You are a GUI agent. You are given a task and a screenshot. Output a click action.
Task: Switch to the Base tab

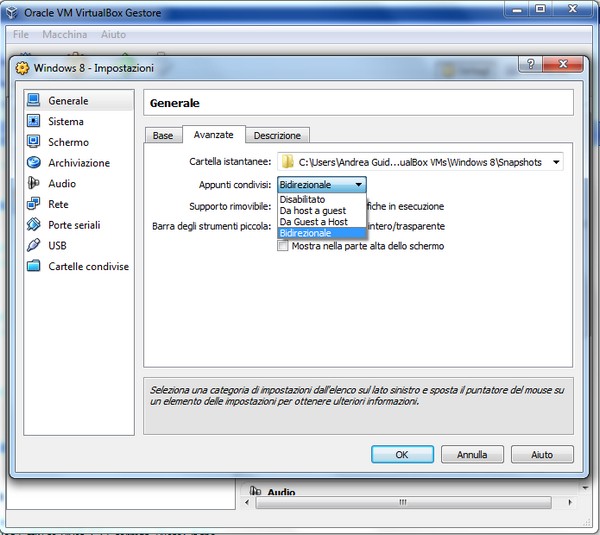click(163, 135)
